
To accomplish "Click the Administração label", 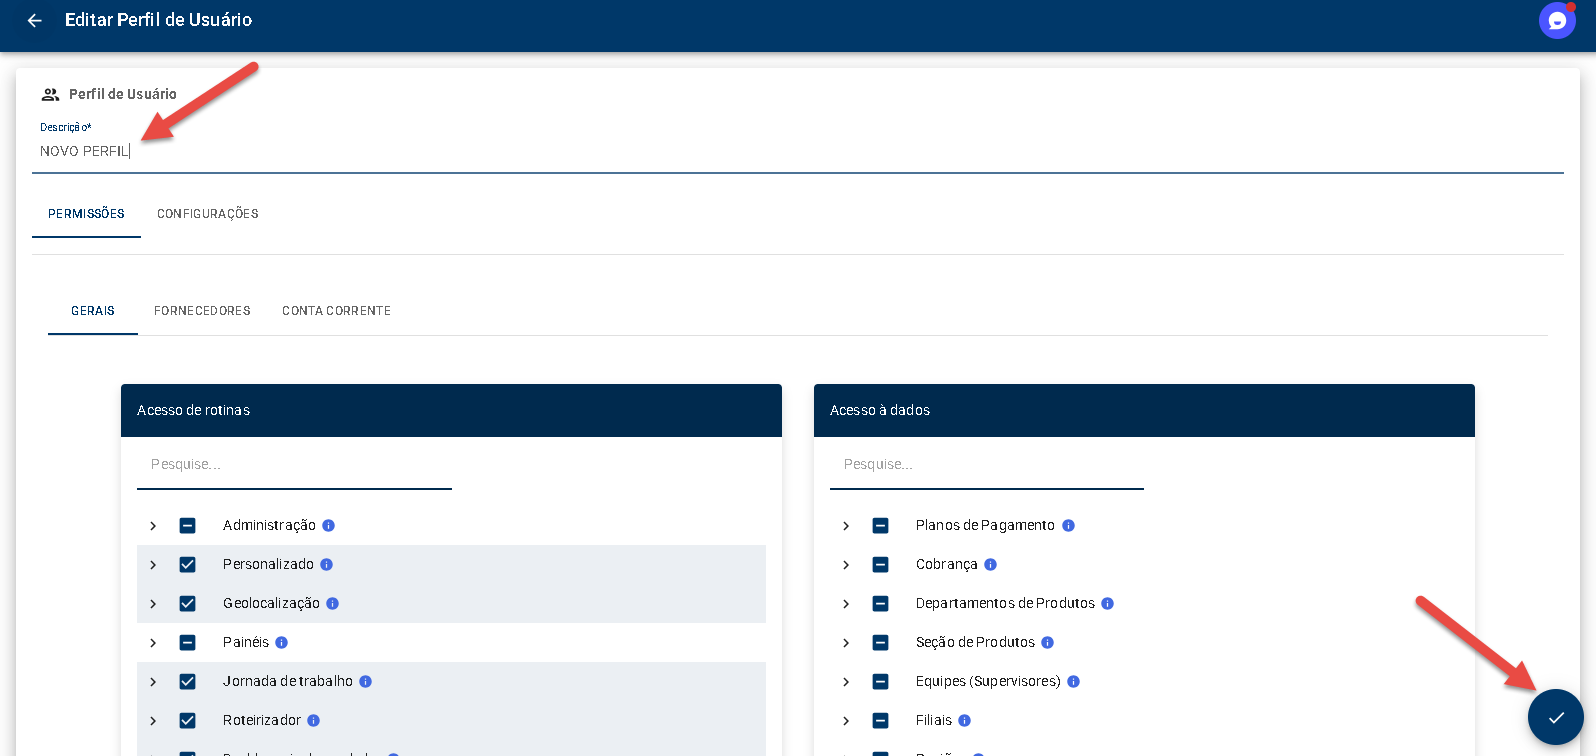I will pos(269,525).
